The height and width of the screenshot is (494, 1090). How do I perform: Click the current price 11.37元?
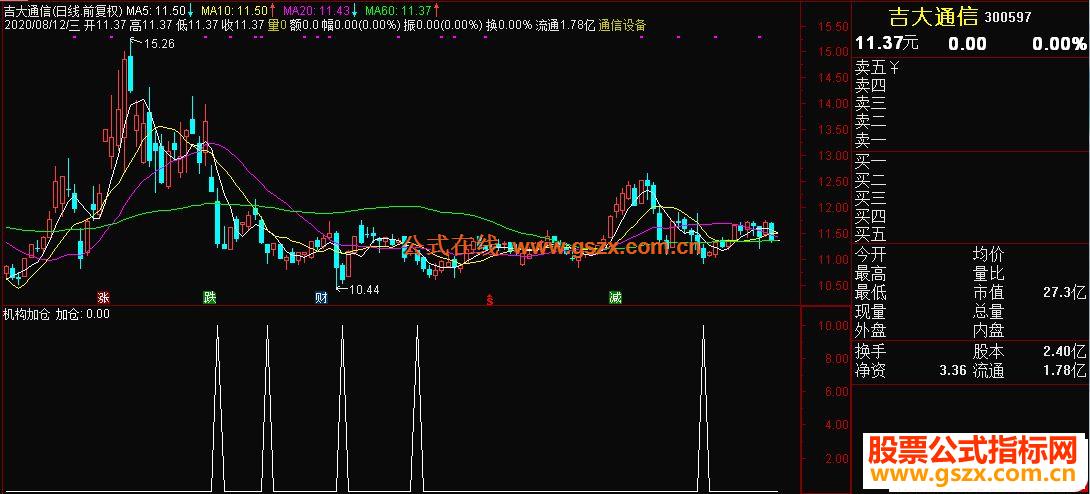(x=887, y=44)
